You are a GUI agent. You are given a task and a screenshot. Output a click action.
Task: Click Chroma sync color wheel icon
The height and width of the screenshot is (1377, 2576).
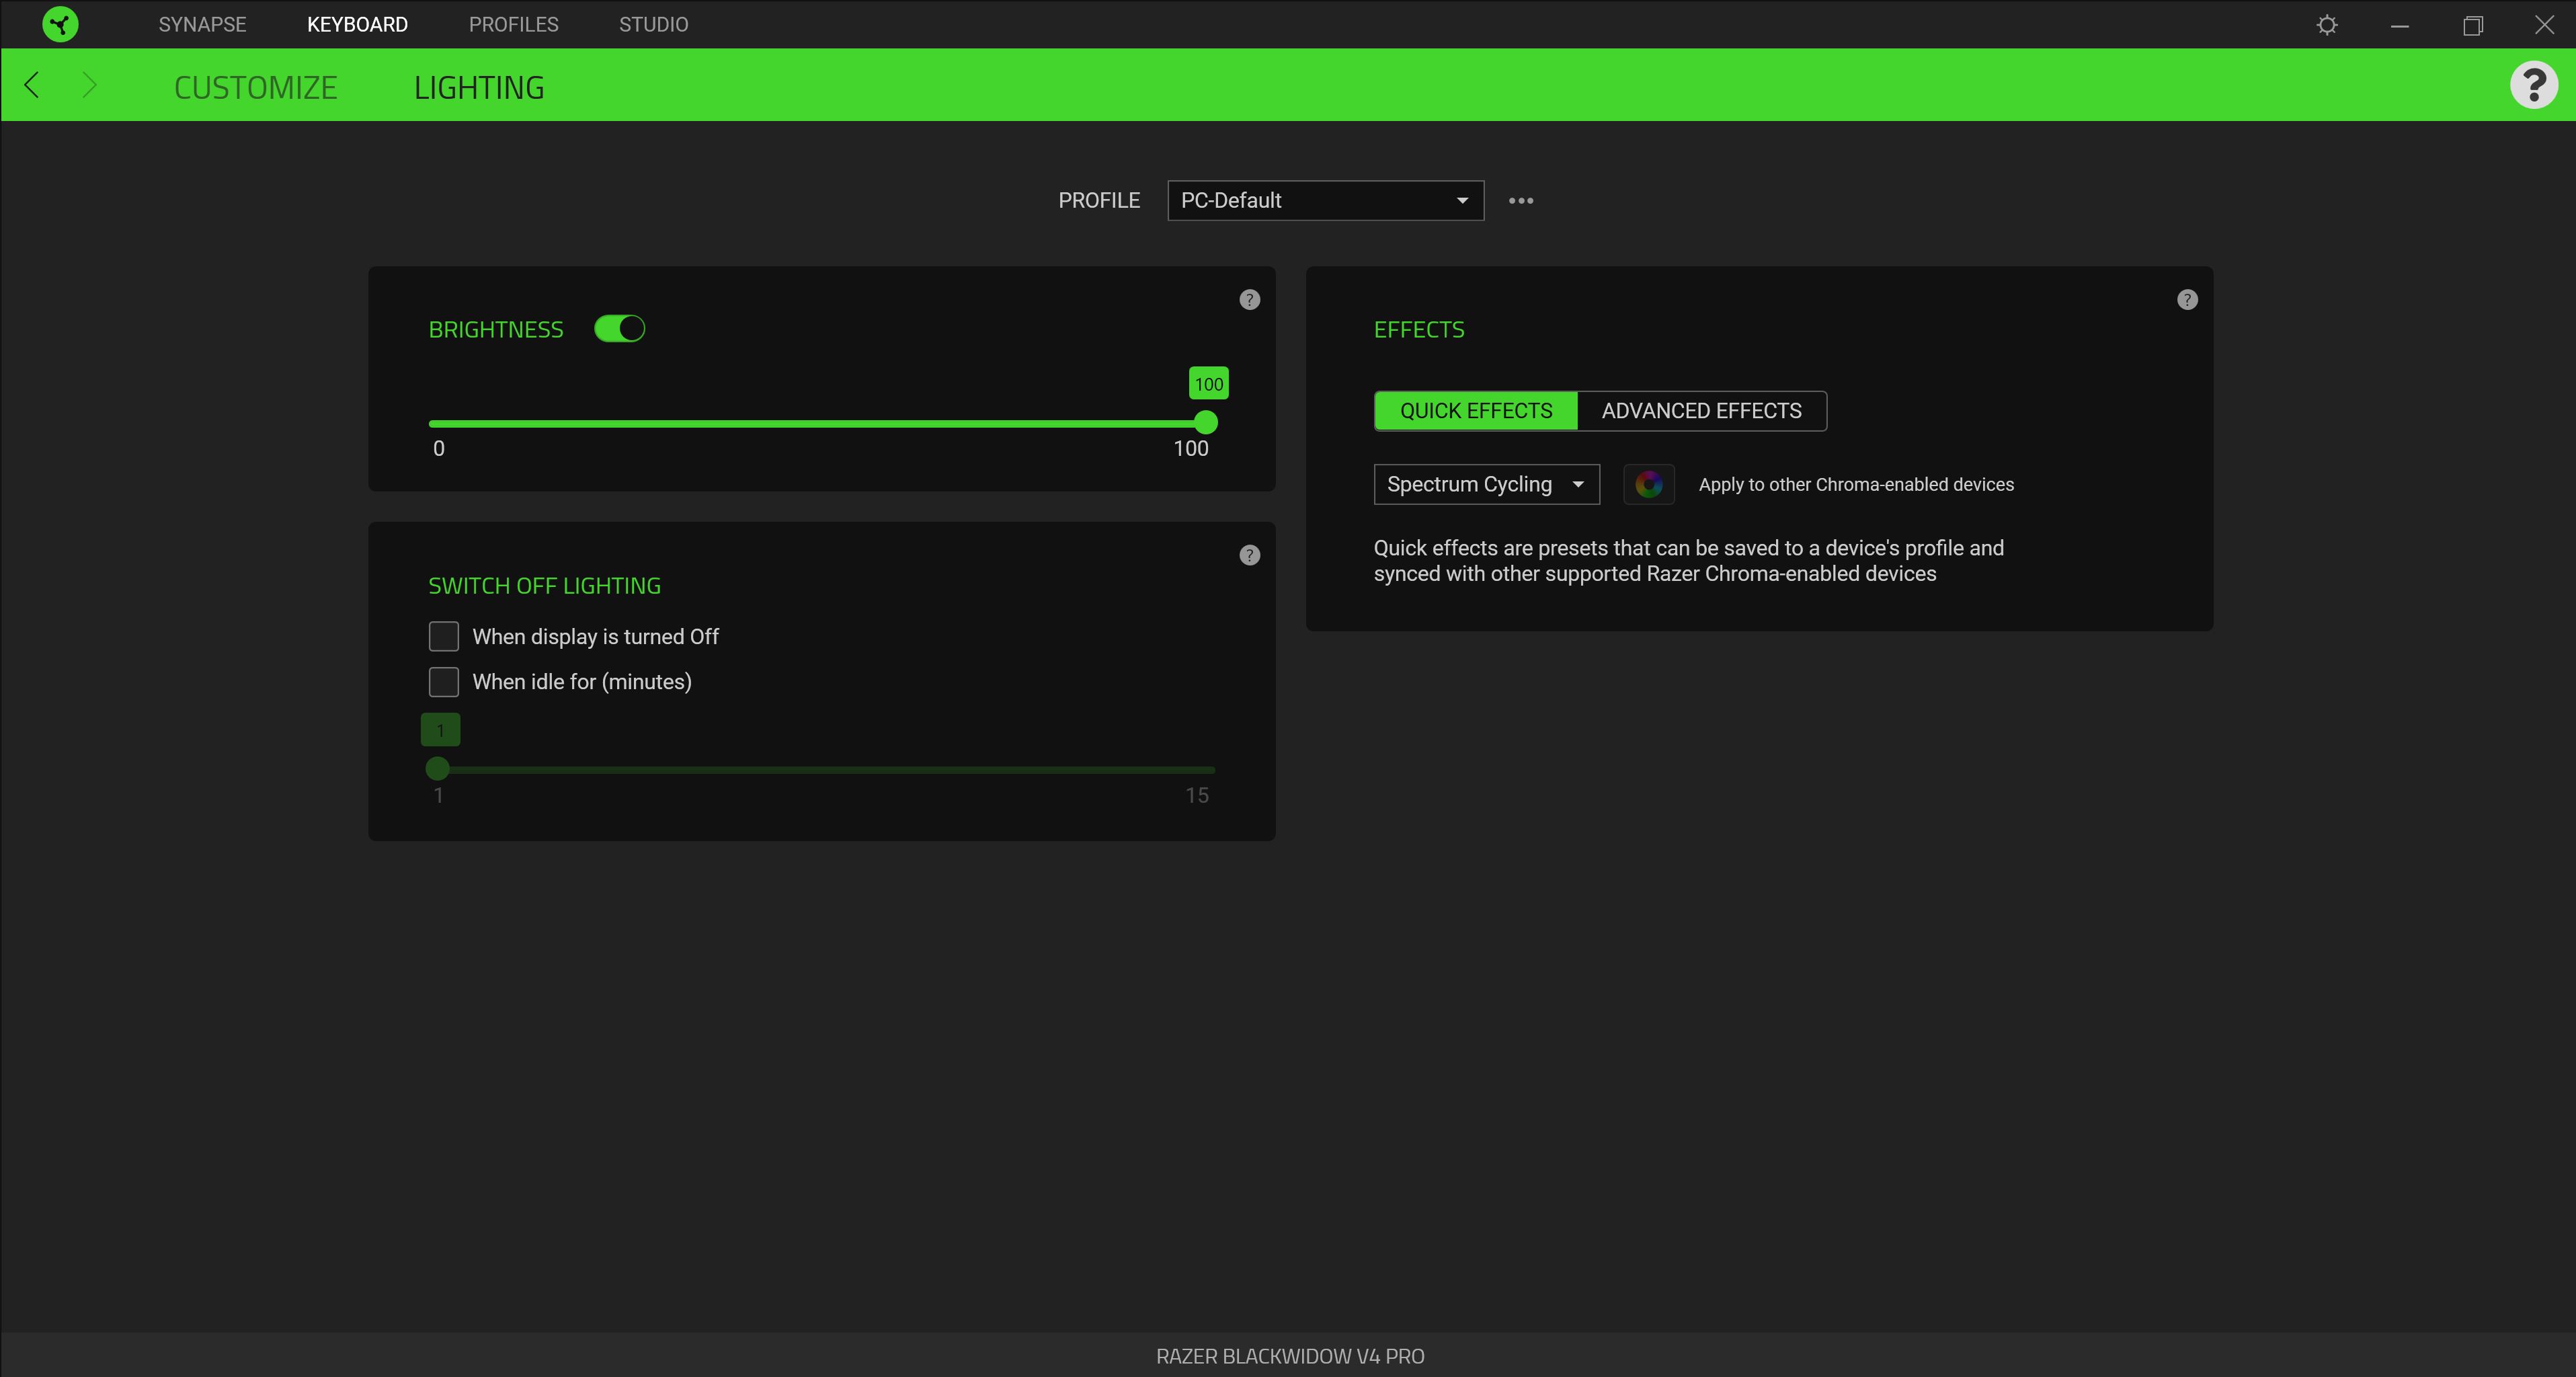pyautogui.click(x=1648, y=485)
